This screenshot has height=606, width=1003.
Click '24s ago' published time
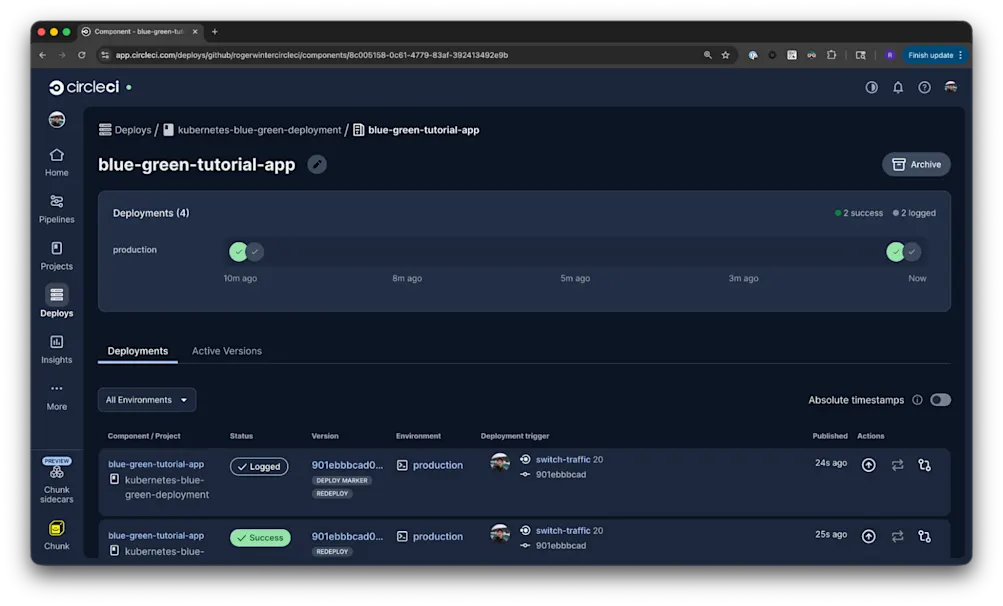831,463
